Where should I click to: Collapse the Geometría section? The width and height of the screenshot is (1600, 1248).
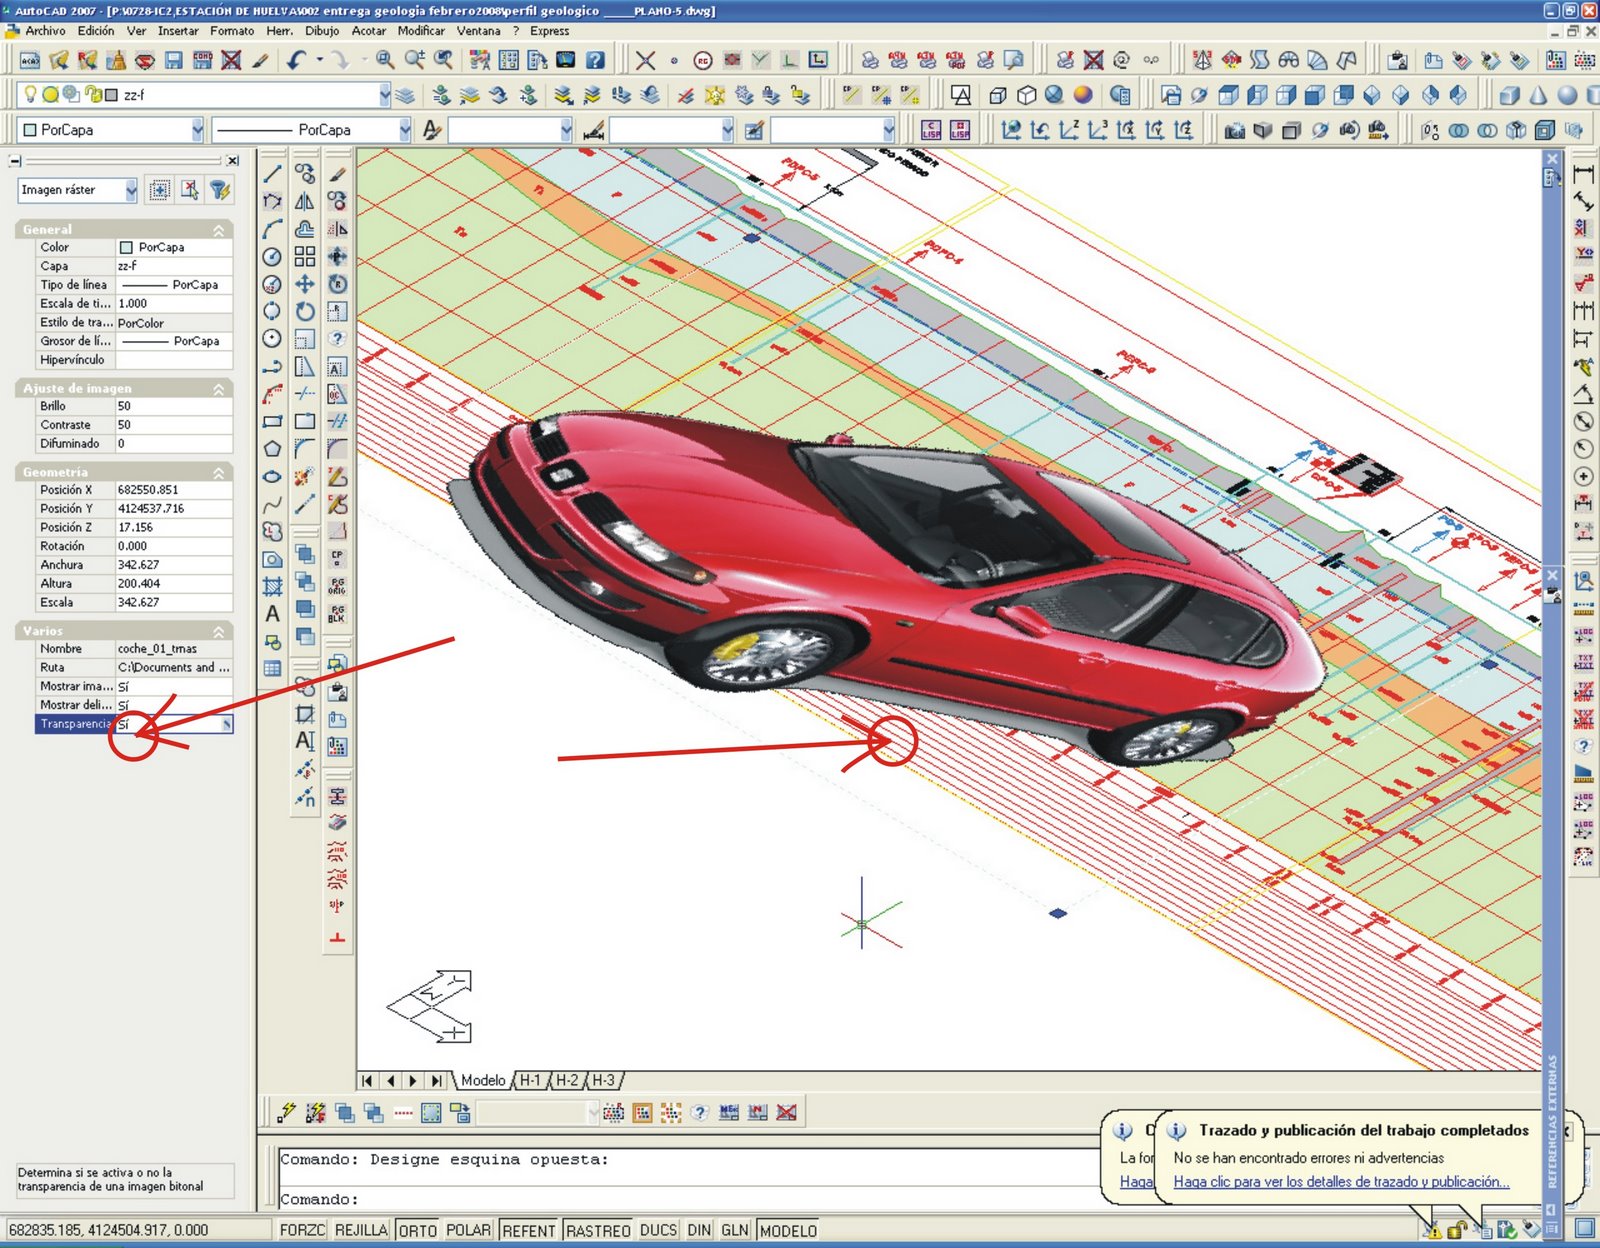[218, 473]
